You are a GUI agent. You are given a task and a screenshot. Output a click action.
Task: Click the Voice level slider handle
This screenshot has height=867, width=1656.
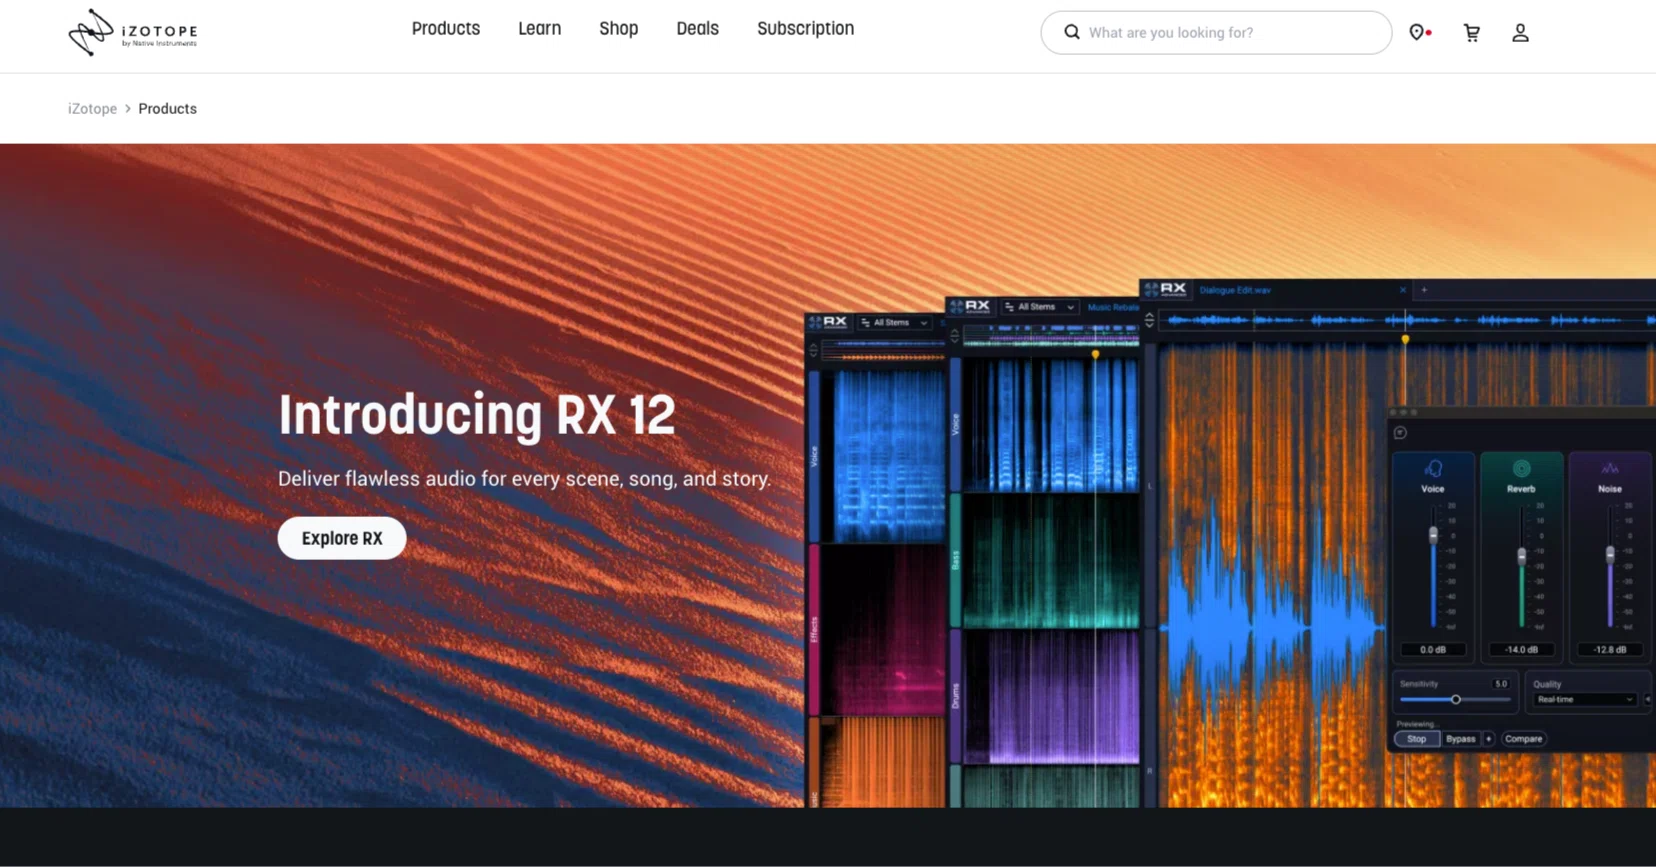click(x=1433, y=535)
